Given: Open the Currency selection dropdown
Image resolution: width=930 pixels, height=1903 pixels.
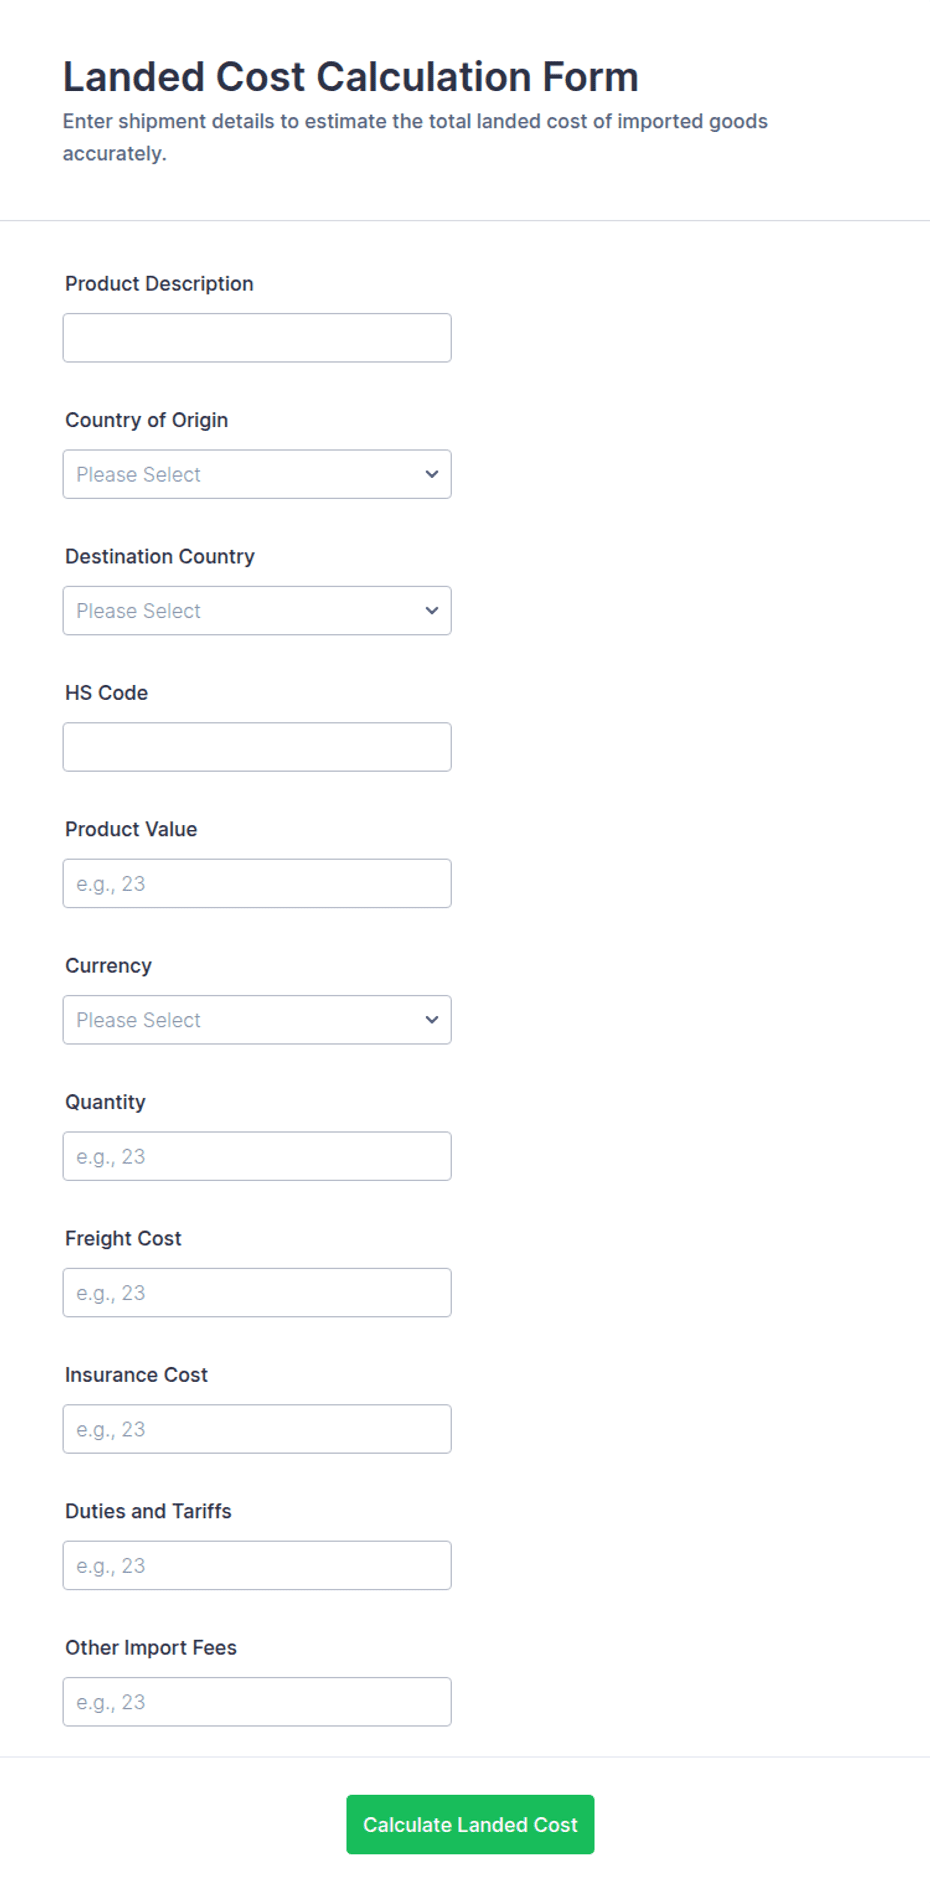Looking at the screenshot, I should click(x=257, y=1020).
